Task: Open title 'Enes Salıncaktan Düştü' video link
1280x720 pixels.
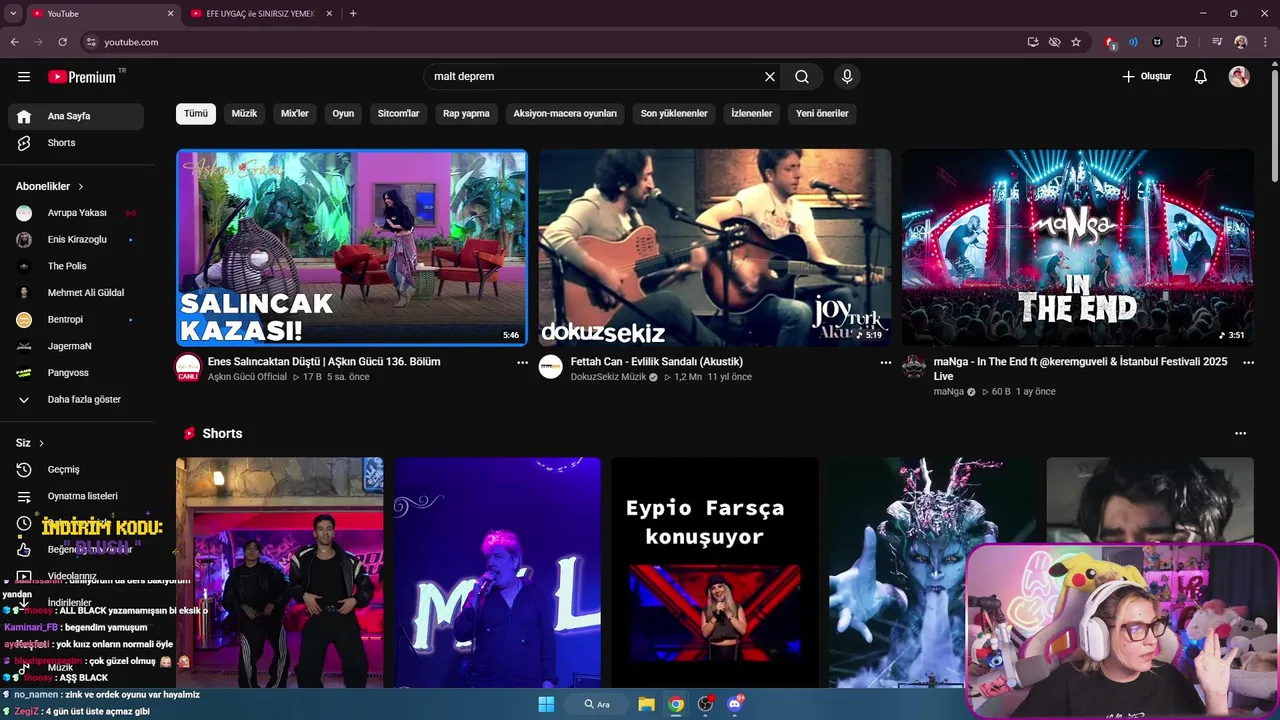Action: (x=324, y=362)
